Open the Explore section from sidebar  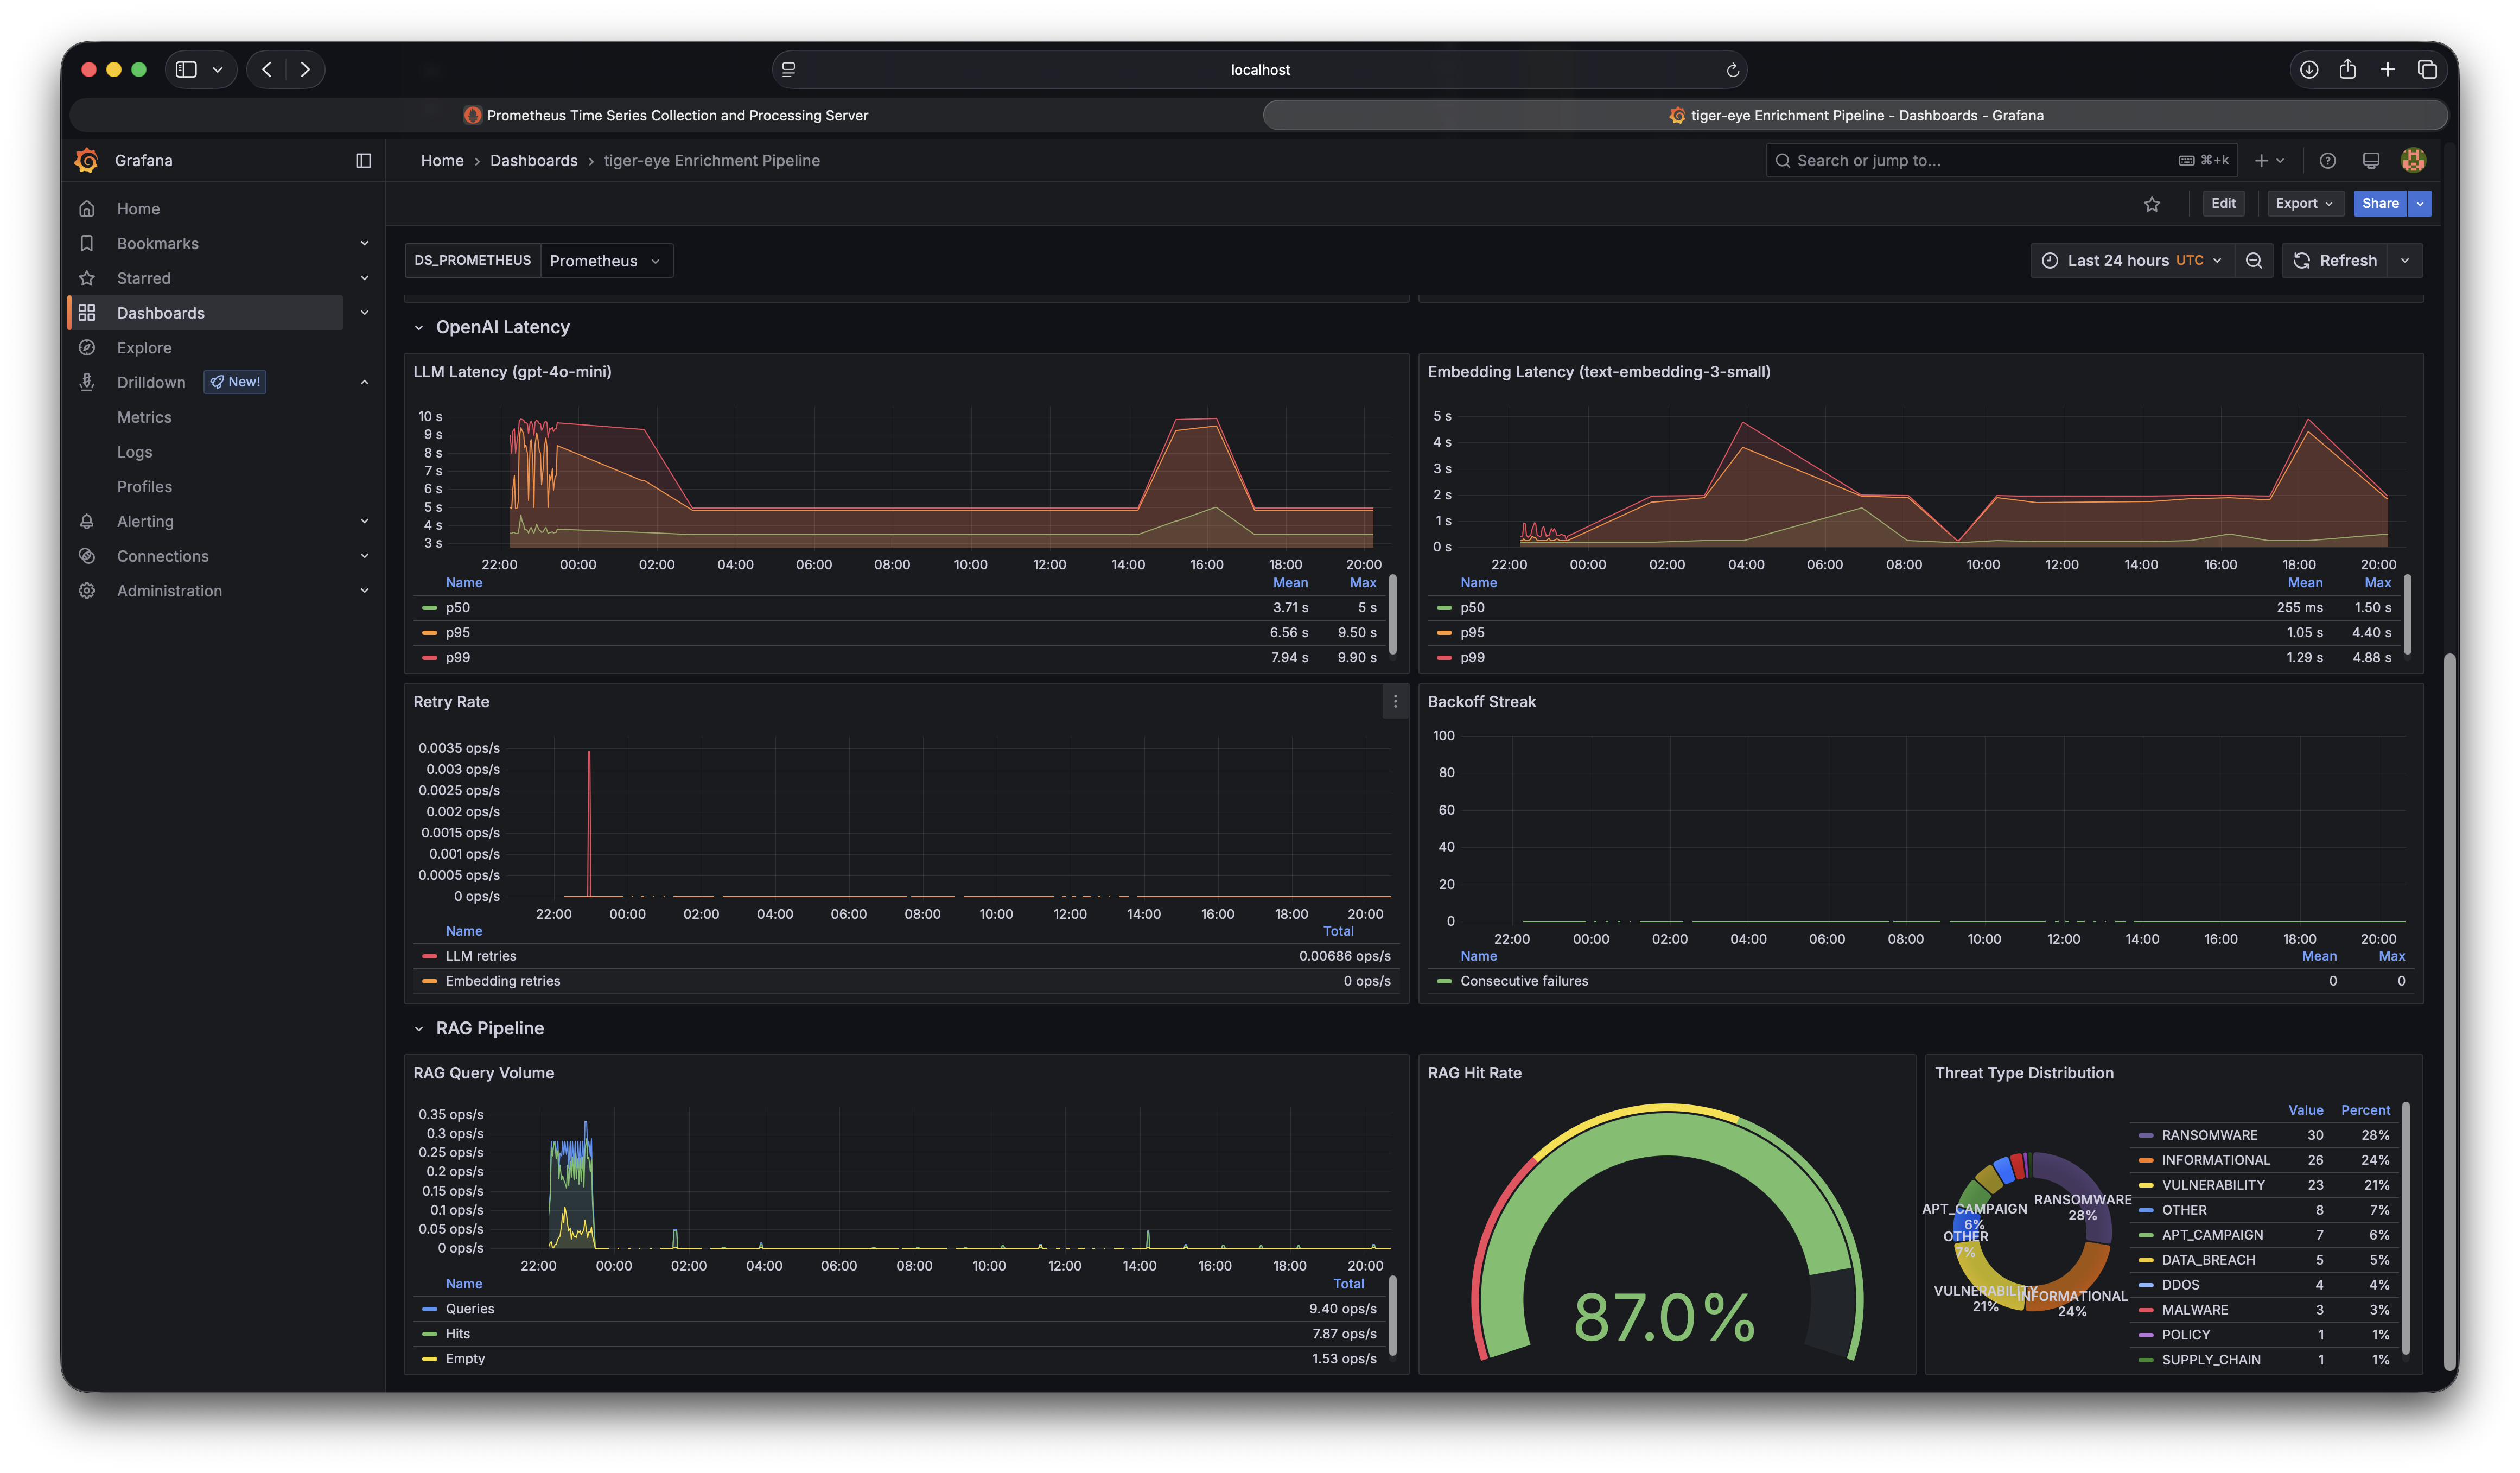(x=143, y=347)
